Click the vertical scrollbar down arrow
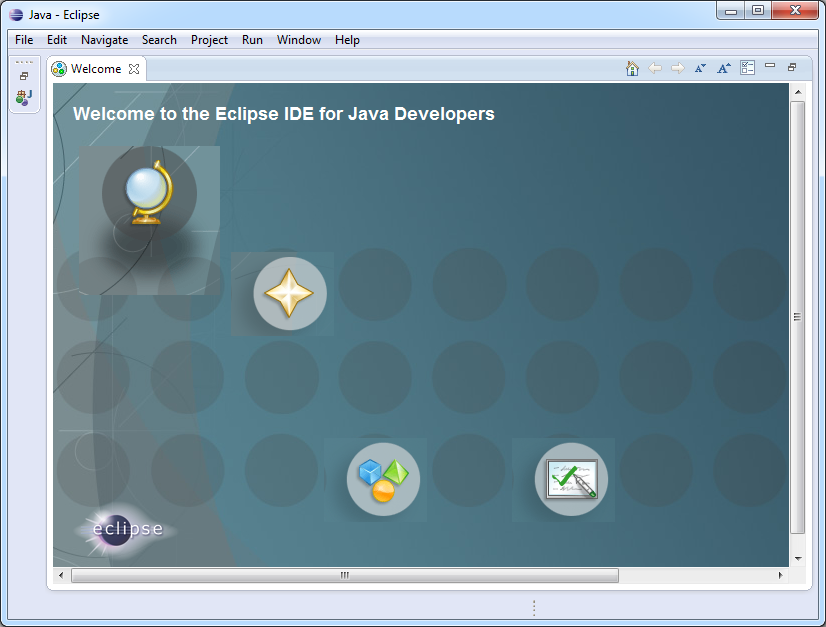Viewport: 826px width, 627px height. click(x=798, y=559)
